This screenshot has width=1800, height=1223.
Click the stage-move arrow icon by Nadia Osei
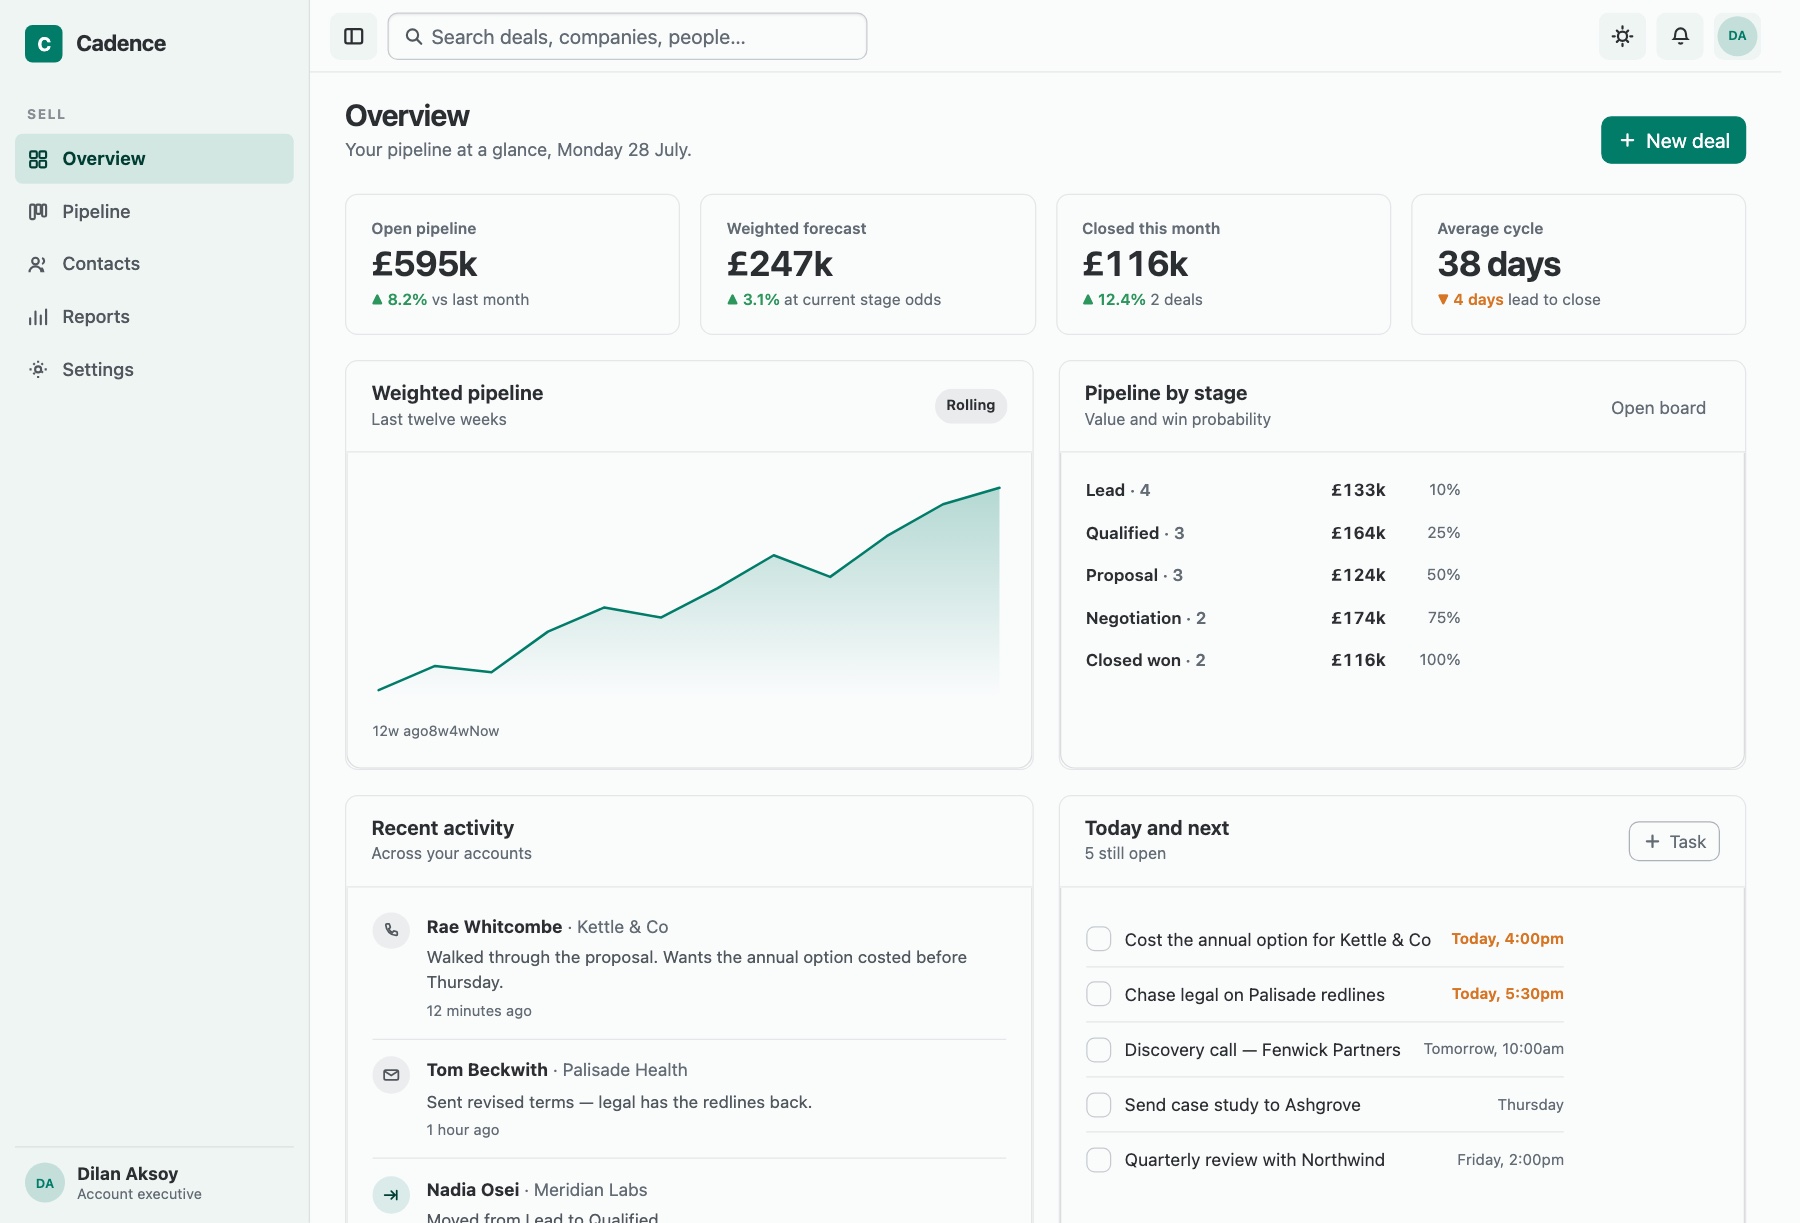tap(391, 1194)
